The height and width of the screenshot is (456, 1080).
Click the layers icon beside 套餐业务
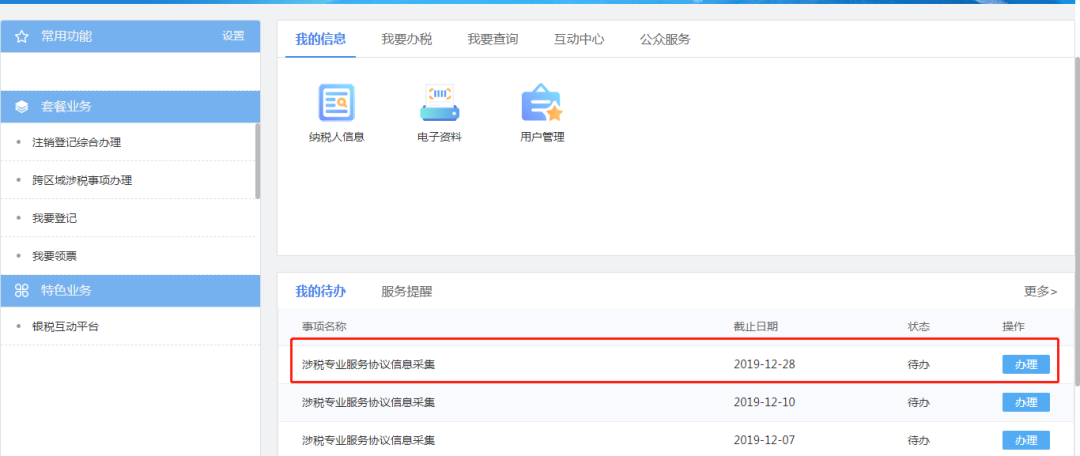21,107
